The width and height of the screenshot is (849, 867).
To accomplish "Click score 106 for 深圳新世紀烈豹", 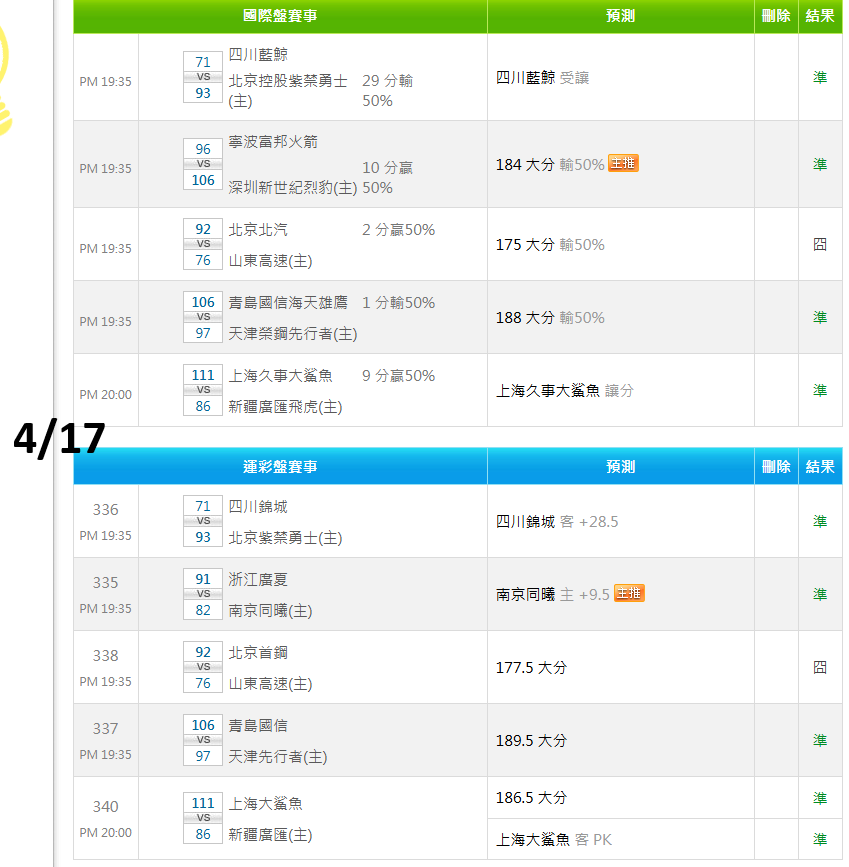I will 203,180.
